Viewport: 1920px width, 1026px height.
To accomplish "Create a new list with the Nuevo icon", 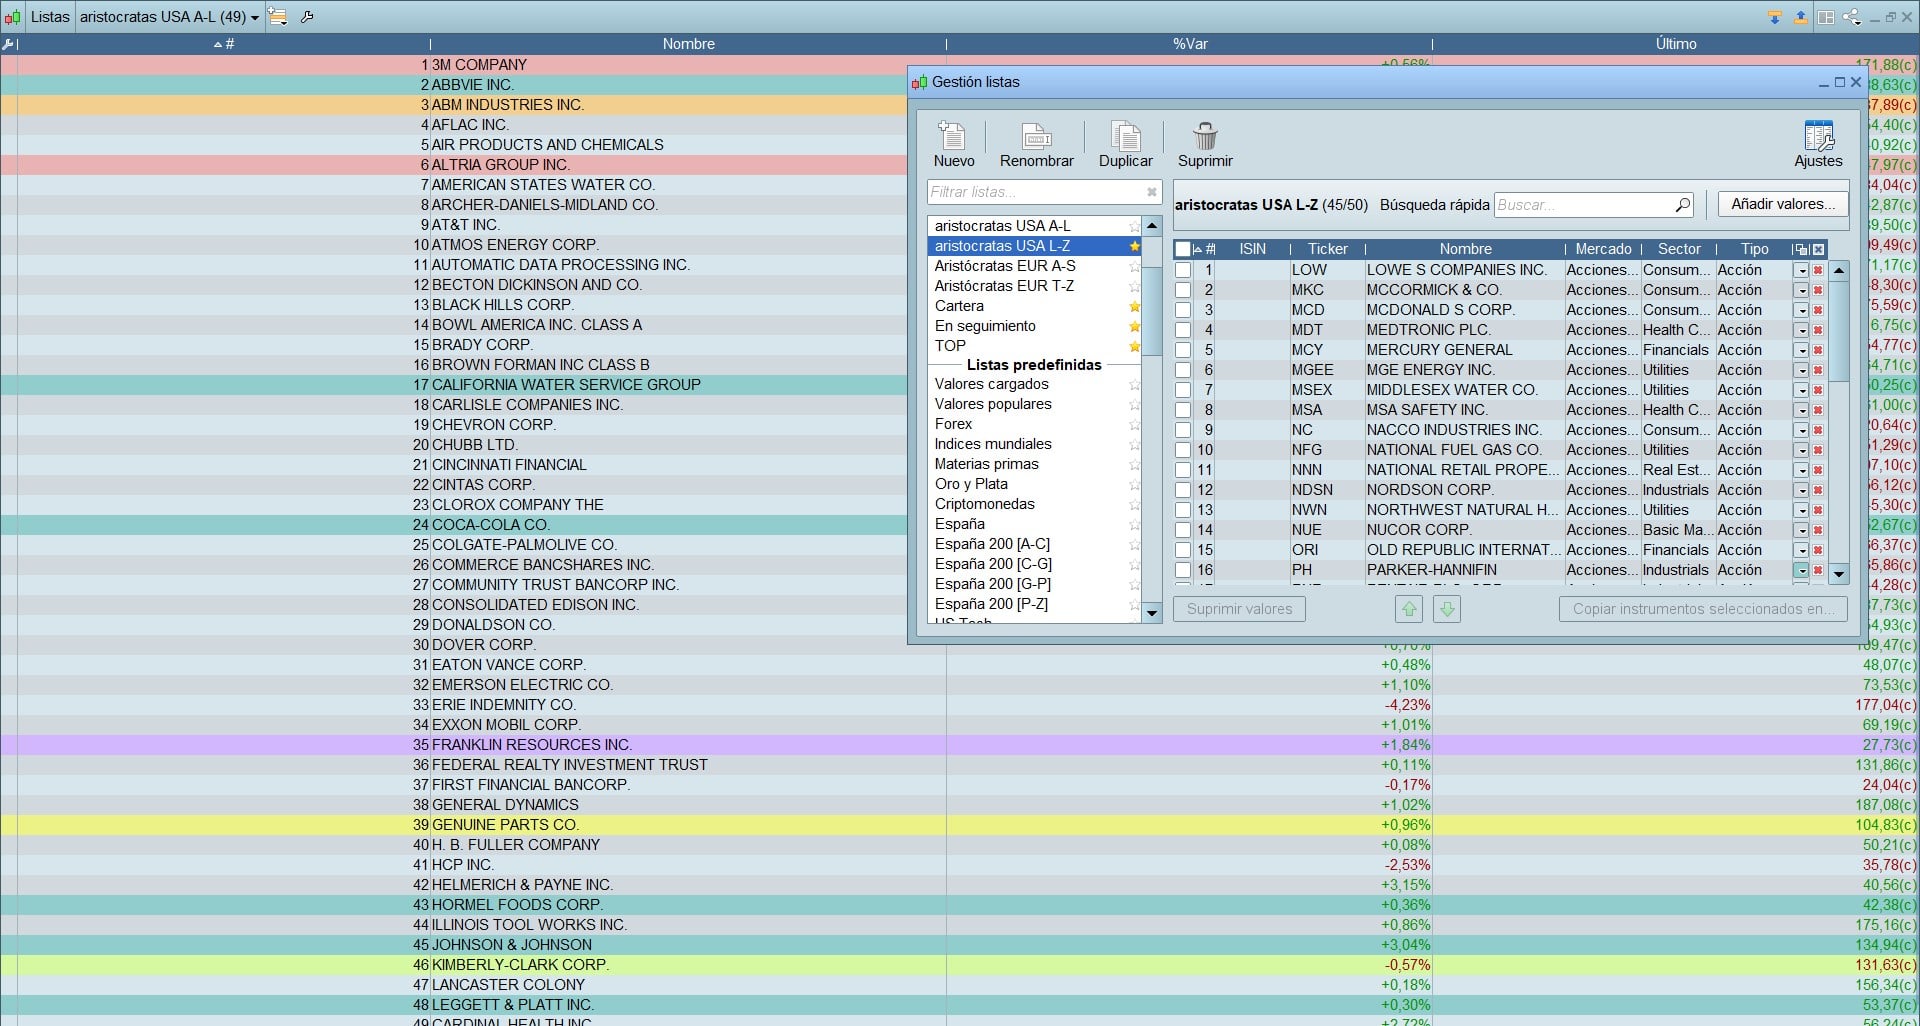I will point(953,144).
